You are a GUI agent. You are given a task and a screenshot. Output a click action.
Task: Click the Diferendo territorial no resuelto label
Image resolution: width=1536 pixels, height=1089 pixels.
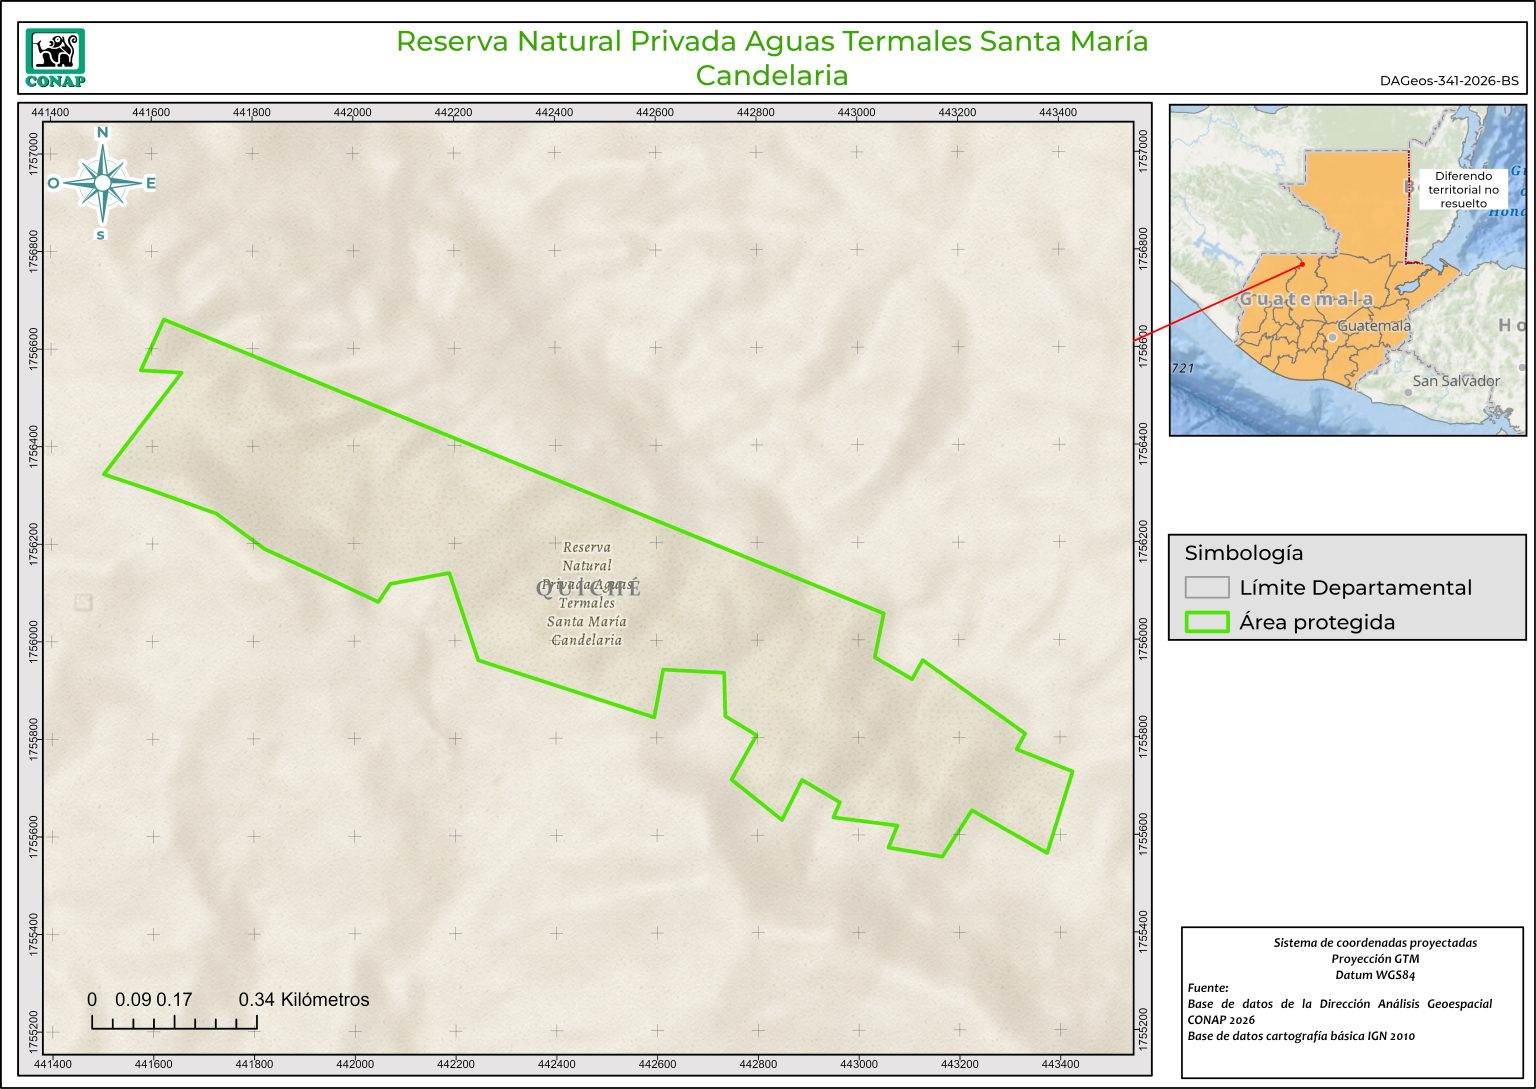click(1463, 189)
